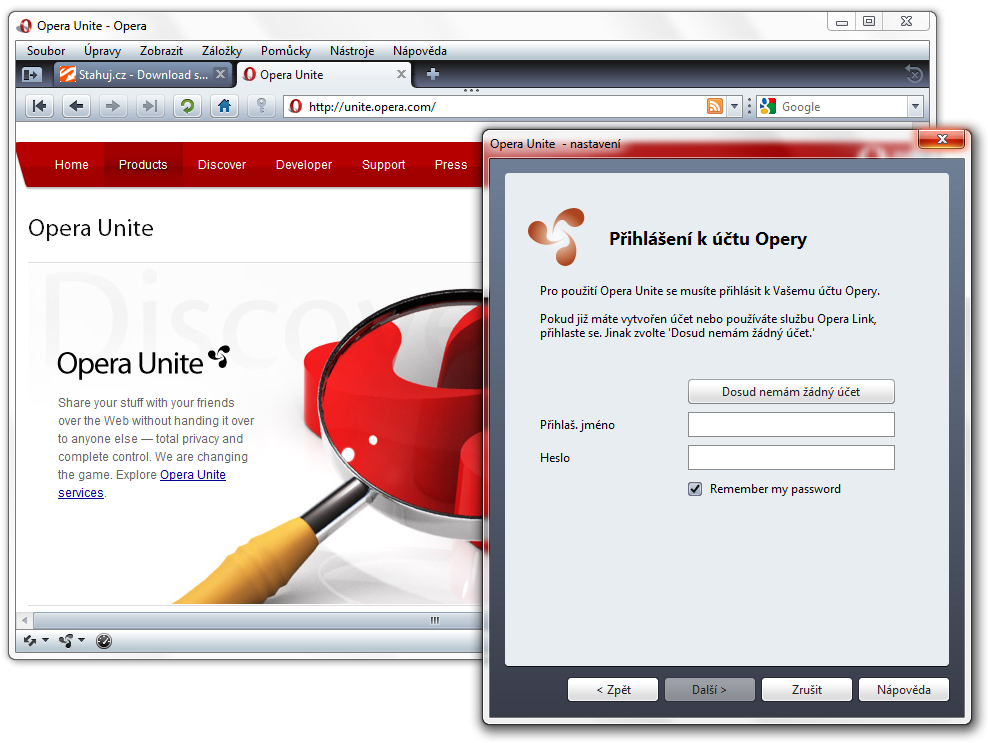Click the Wand password key icon
Screen dimensions: 988x743
pyautogui.click(x=261, y=106)
